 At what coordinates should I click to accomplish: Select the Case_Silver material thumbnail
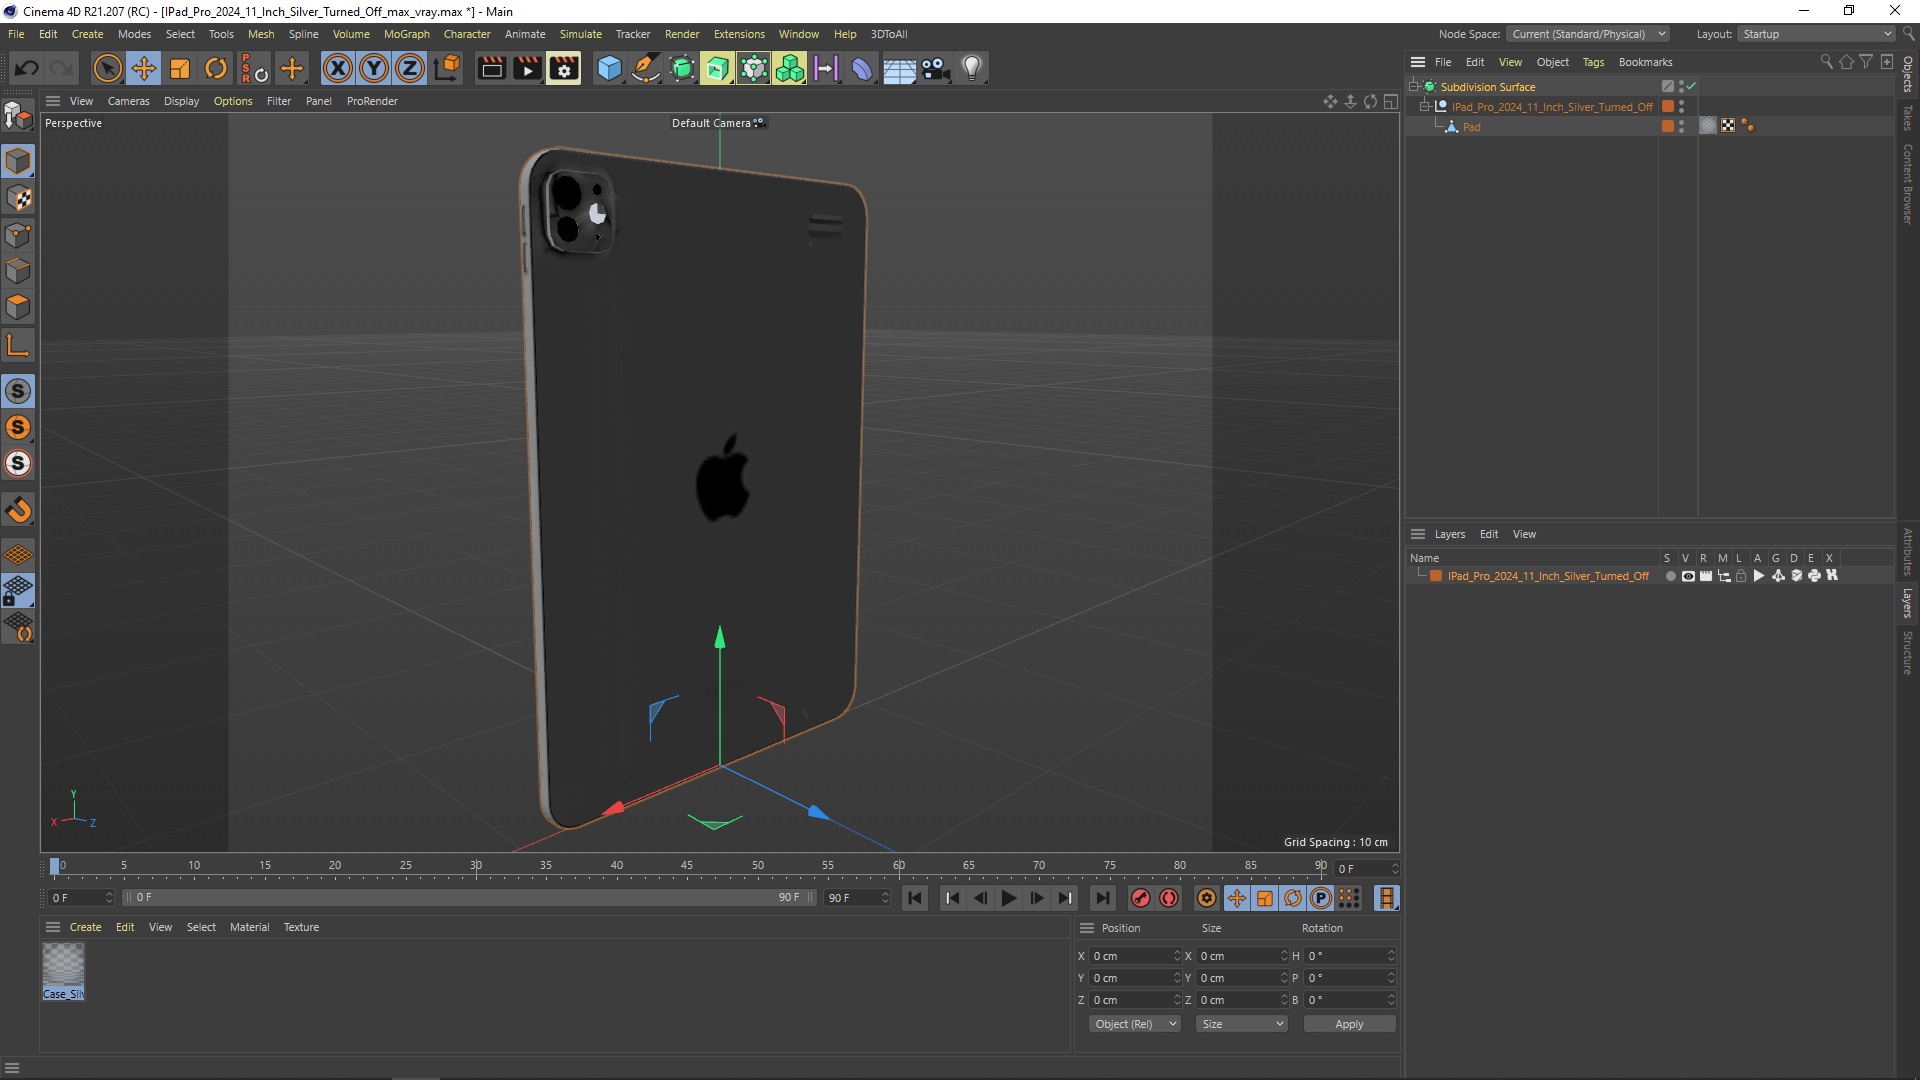(x=63, y=966)
